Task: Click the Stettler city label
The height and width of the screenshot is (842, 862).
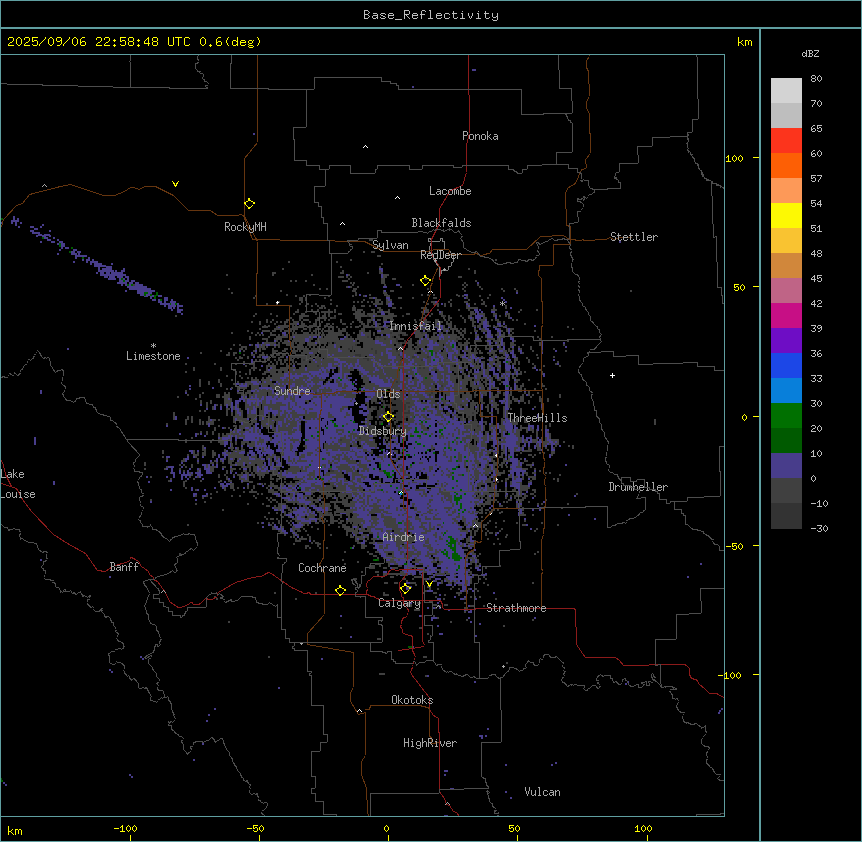Action: click(634, 237)
